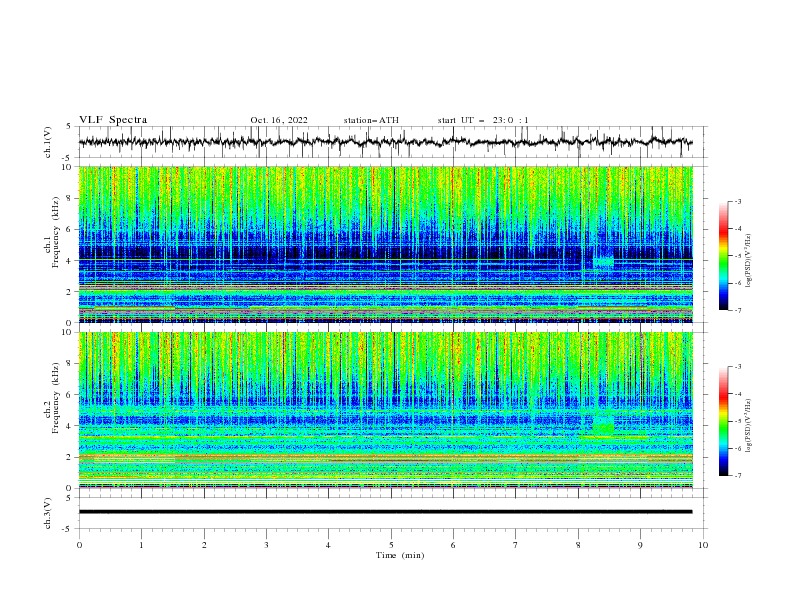Select the date text "Oct. 16, 2022"
Image resolution: width=792 pixels, height=612 pixels.
[279, 120]
